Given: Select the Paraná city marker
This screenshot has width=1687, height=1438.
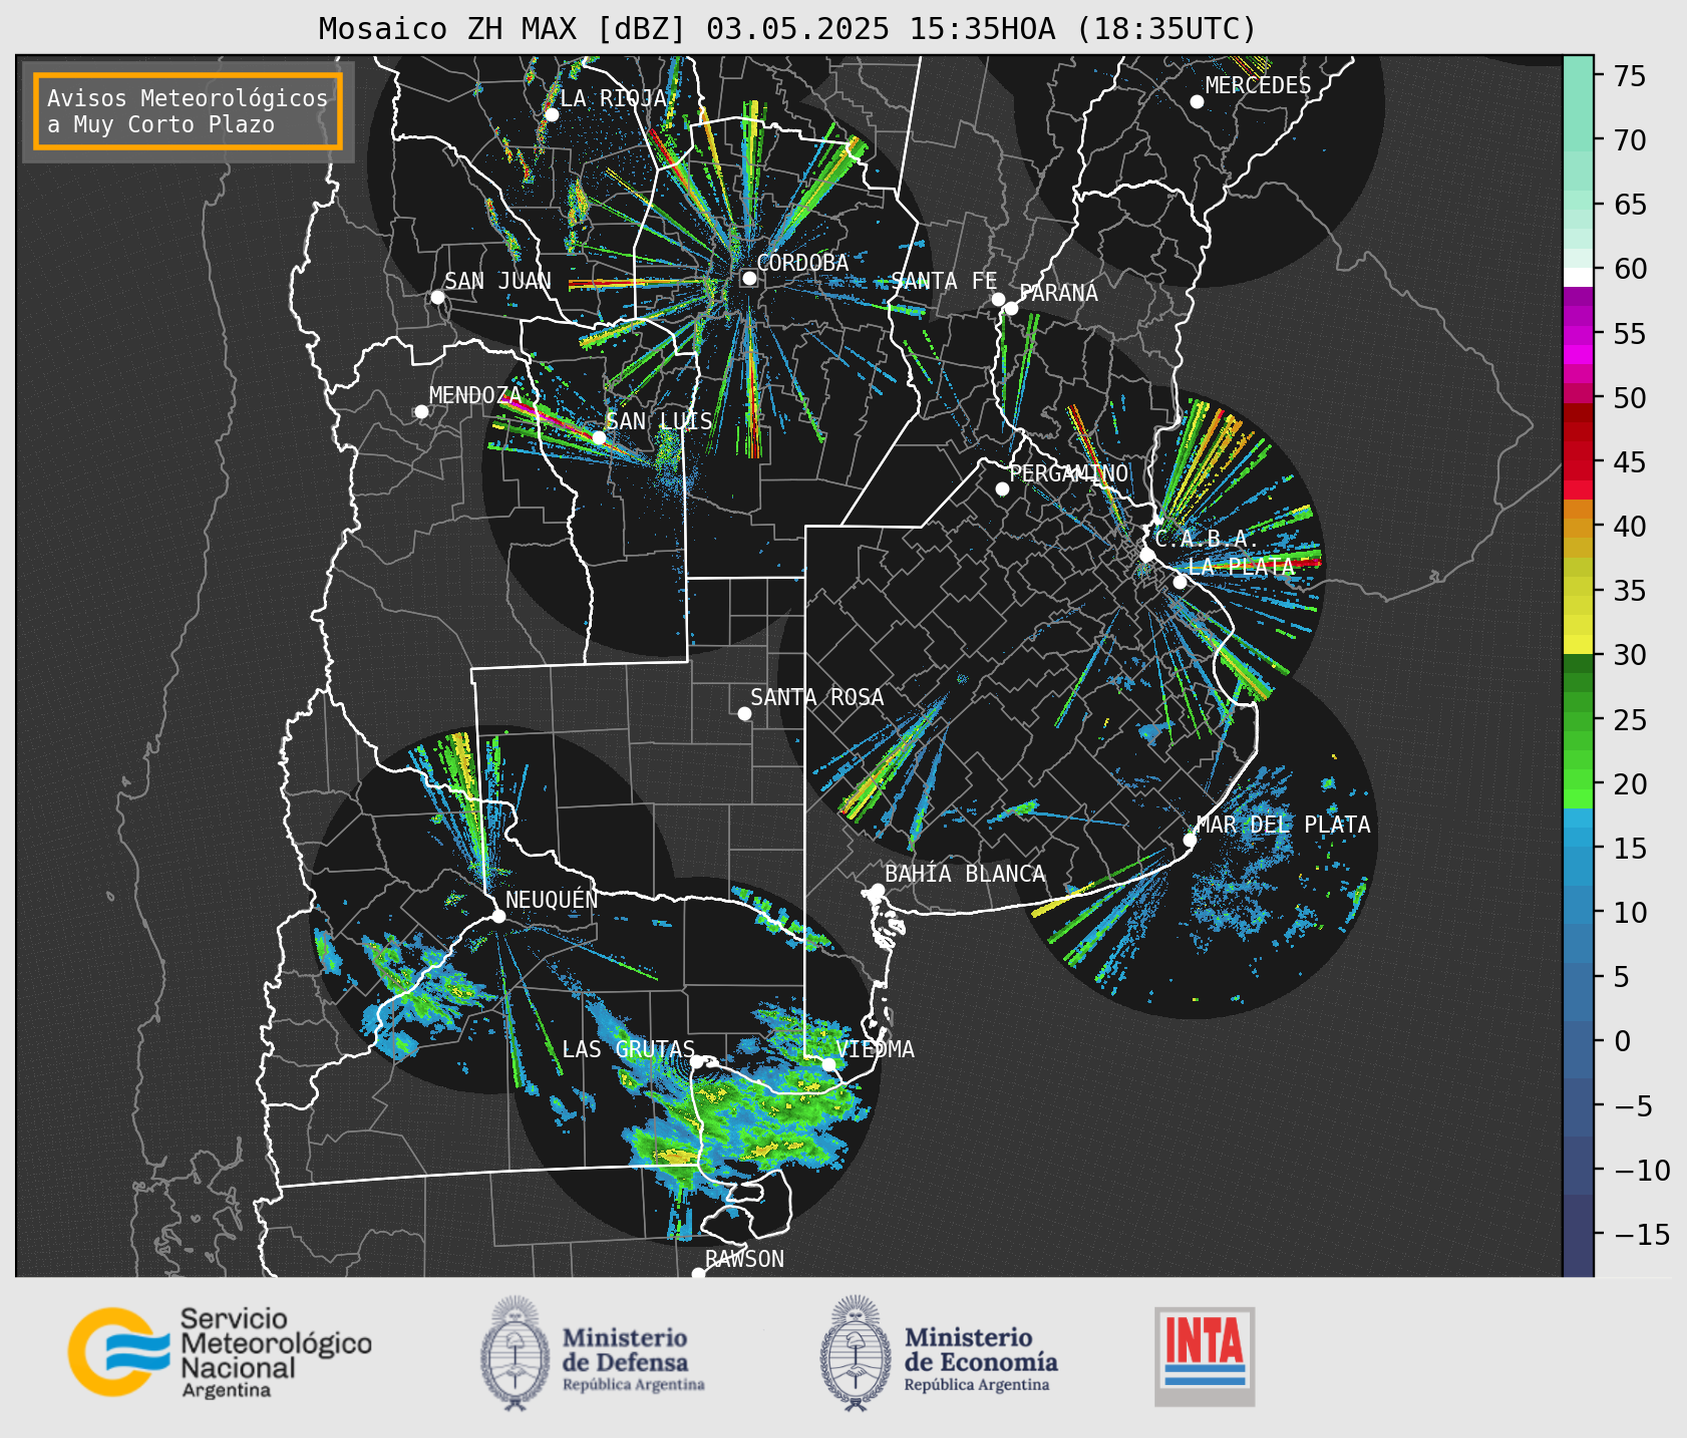Looking at the screenshot, I should [1011, 308].
